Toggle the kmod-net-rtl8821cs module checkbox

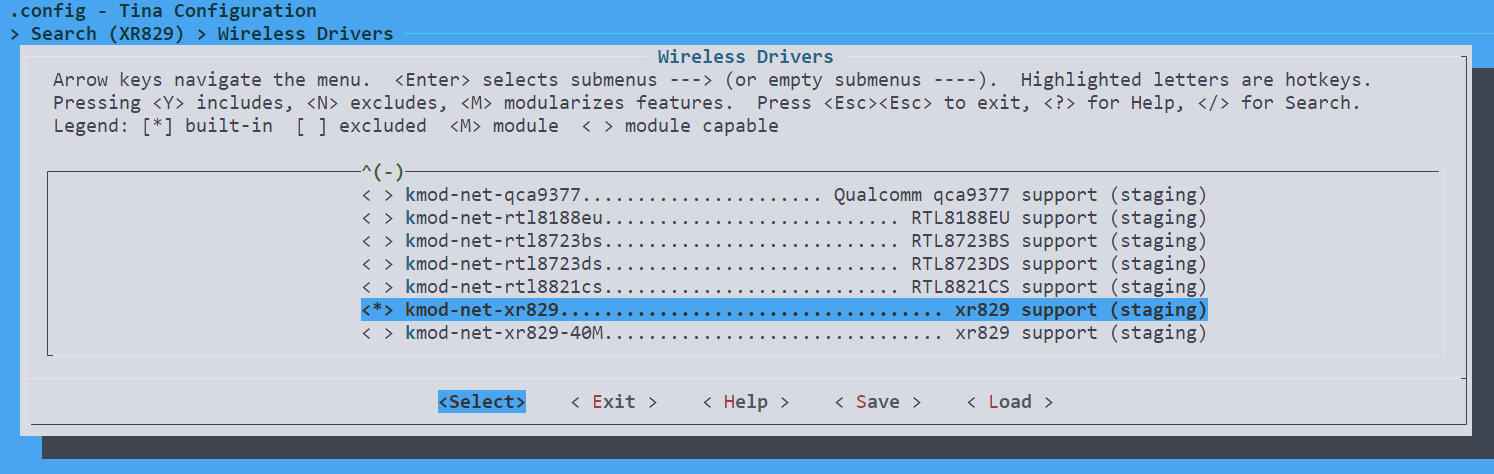coord(378,287)
